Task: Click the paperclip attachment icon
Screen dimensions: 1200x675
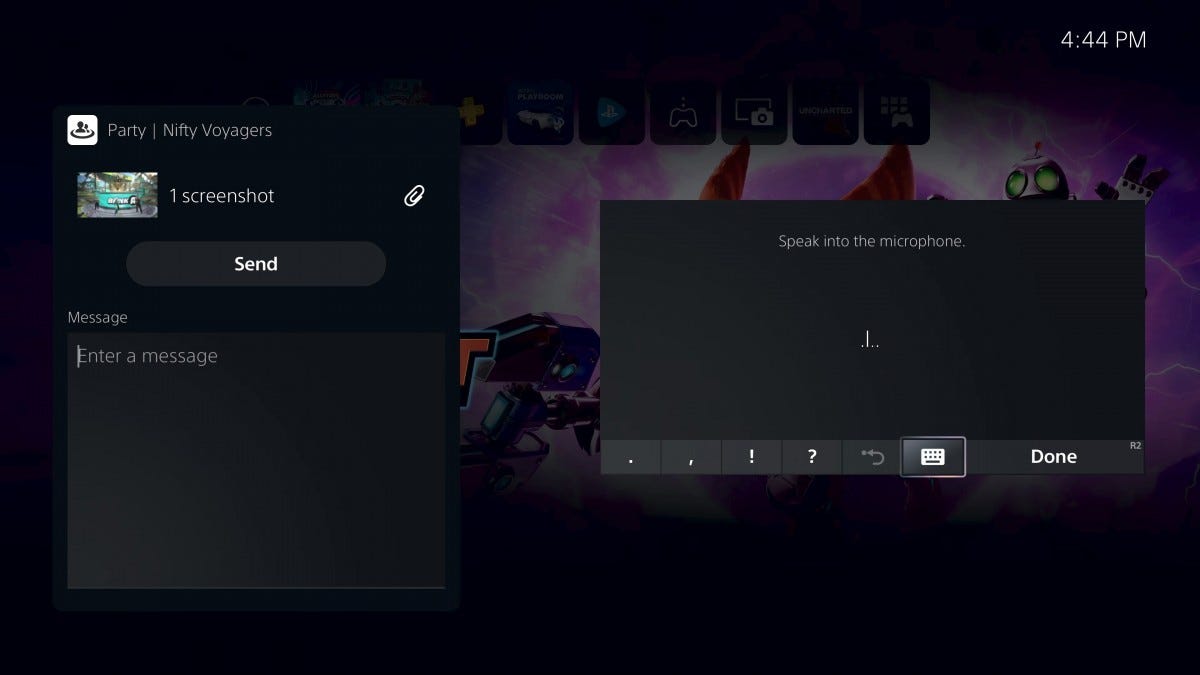Action: [414, 196]
